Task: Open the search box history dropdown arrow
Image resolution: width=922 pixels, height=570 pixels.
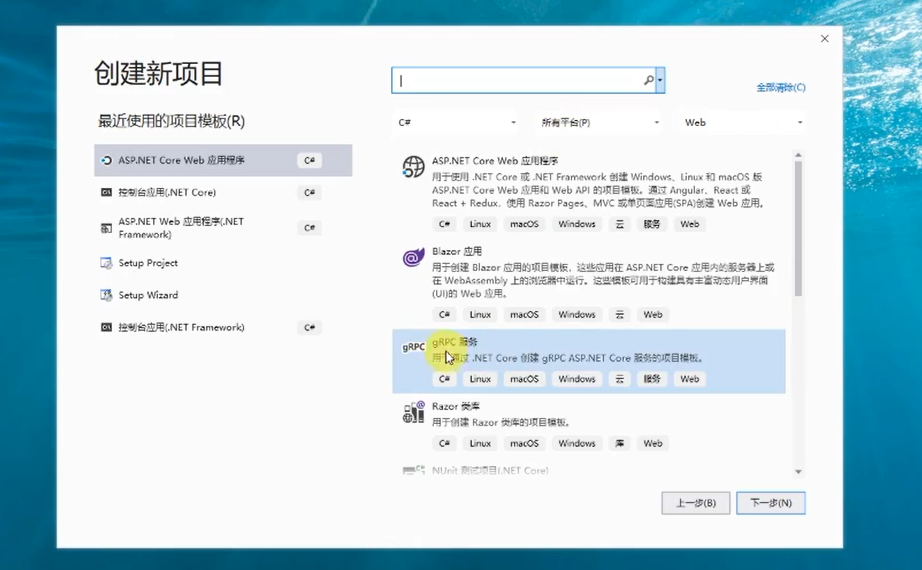Action: tap(660, 80)
